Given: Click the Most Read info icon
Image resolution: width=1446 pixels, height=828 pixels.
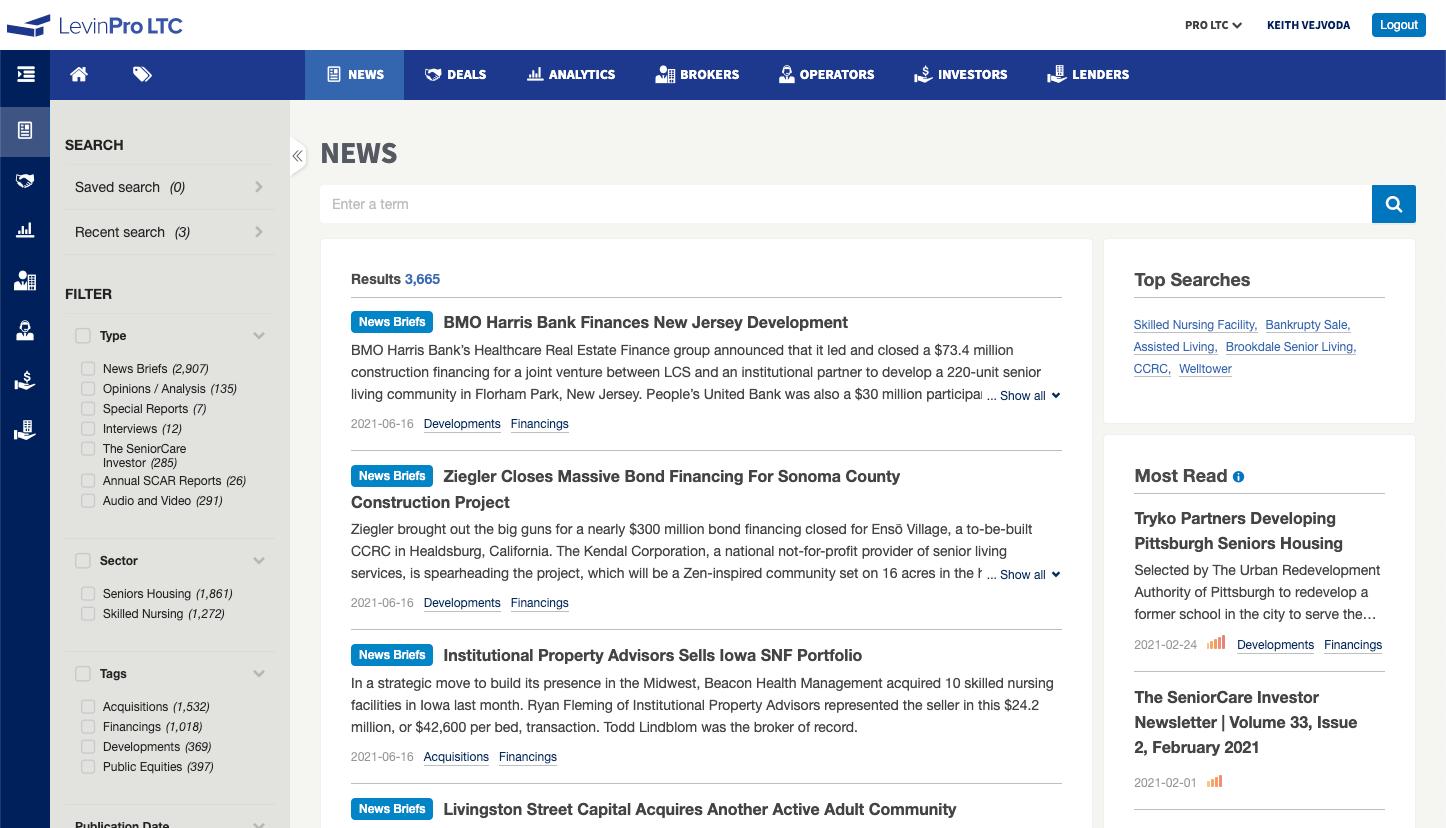Looking at the screenshot, I should (x=1238, y=477).
